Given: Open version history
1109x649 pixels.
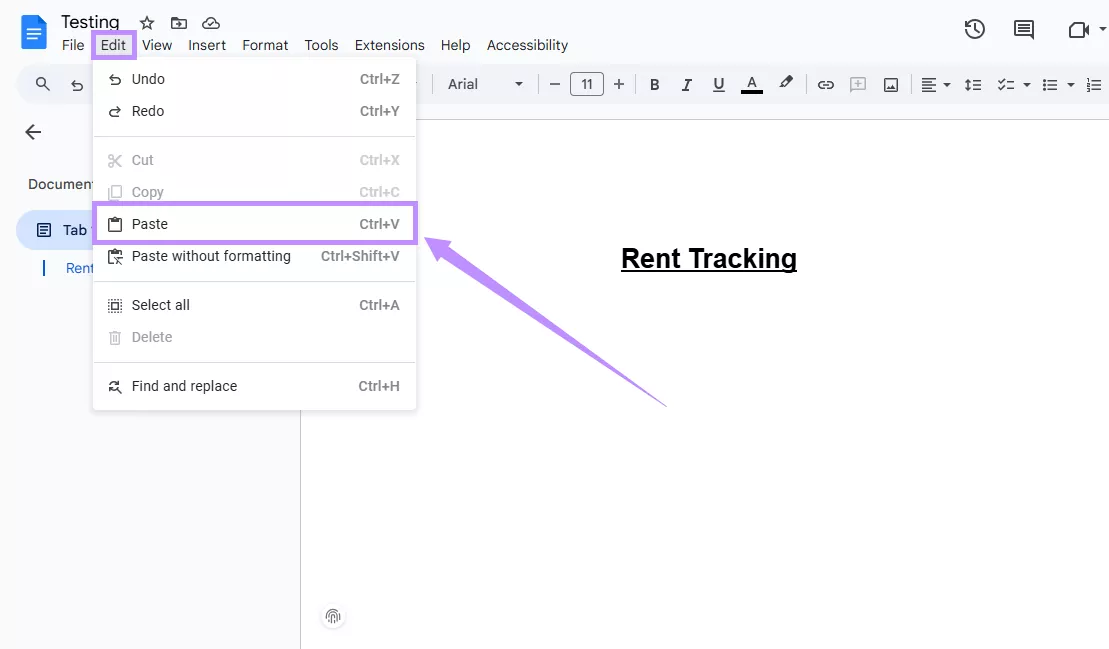Looking at the screenshot, I should 975,29.
